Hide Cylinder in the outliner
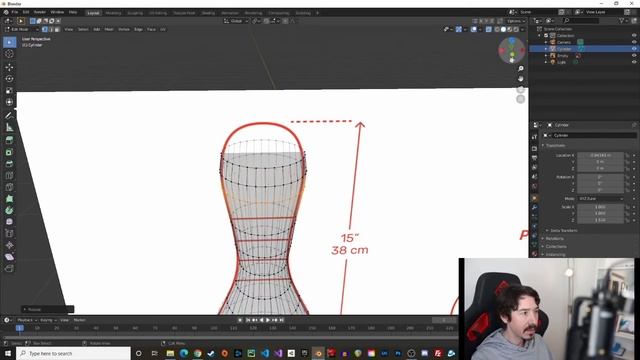Image resolution: width=640 pixels, height=360 pixels. 634,49
